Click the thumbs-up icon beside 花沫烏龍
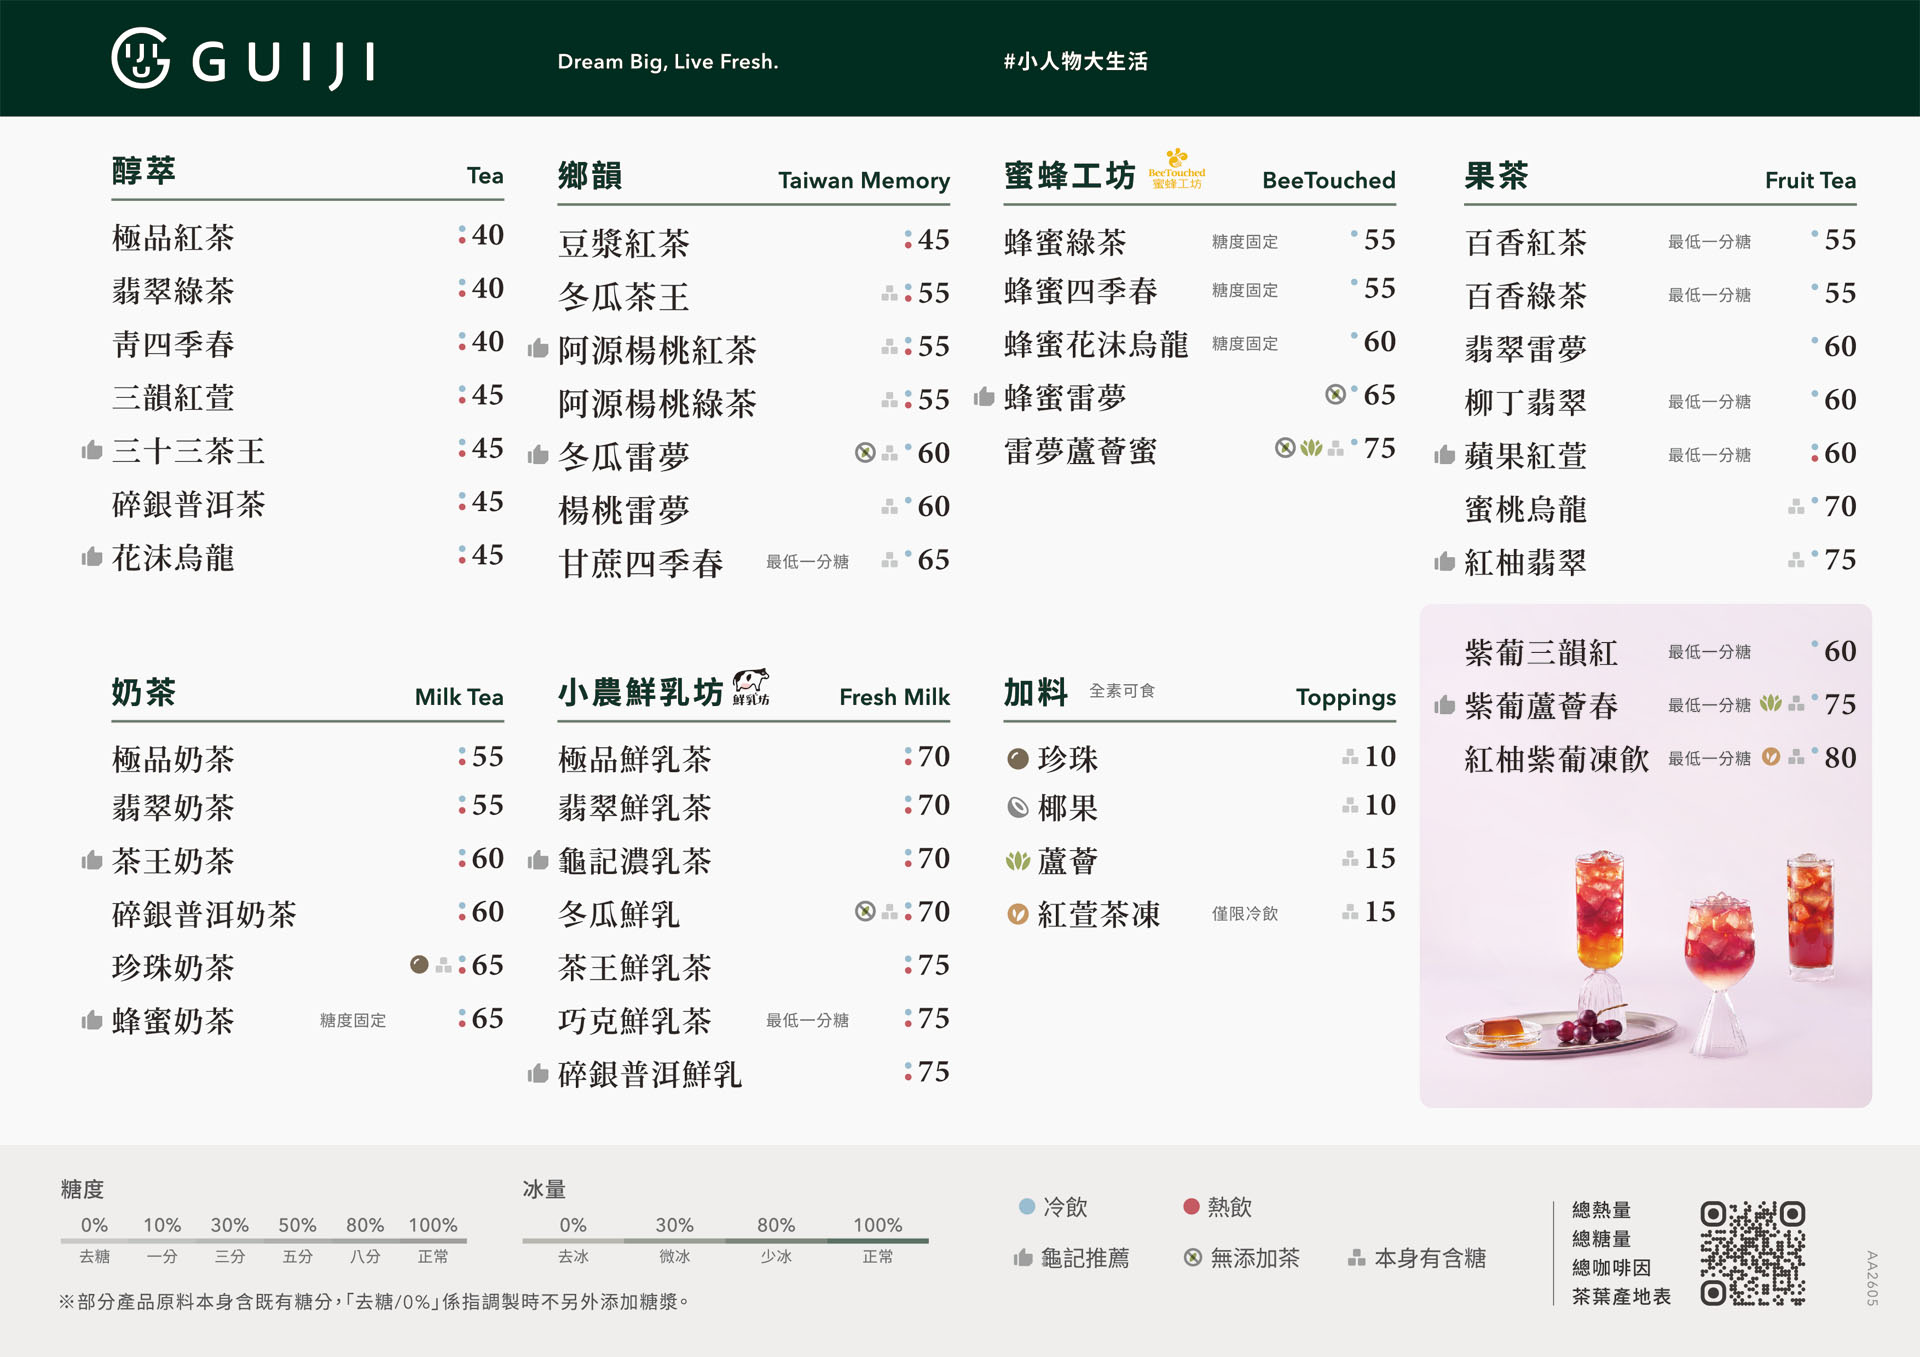The width and height of the screenshot is (1920, 1357). [92, 556]
